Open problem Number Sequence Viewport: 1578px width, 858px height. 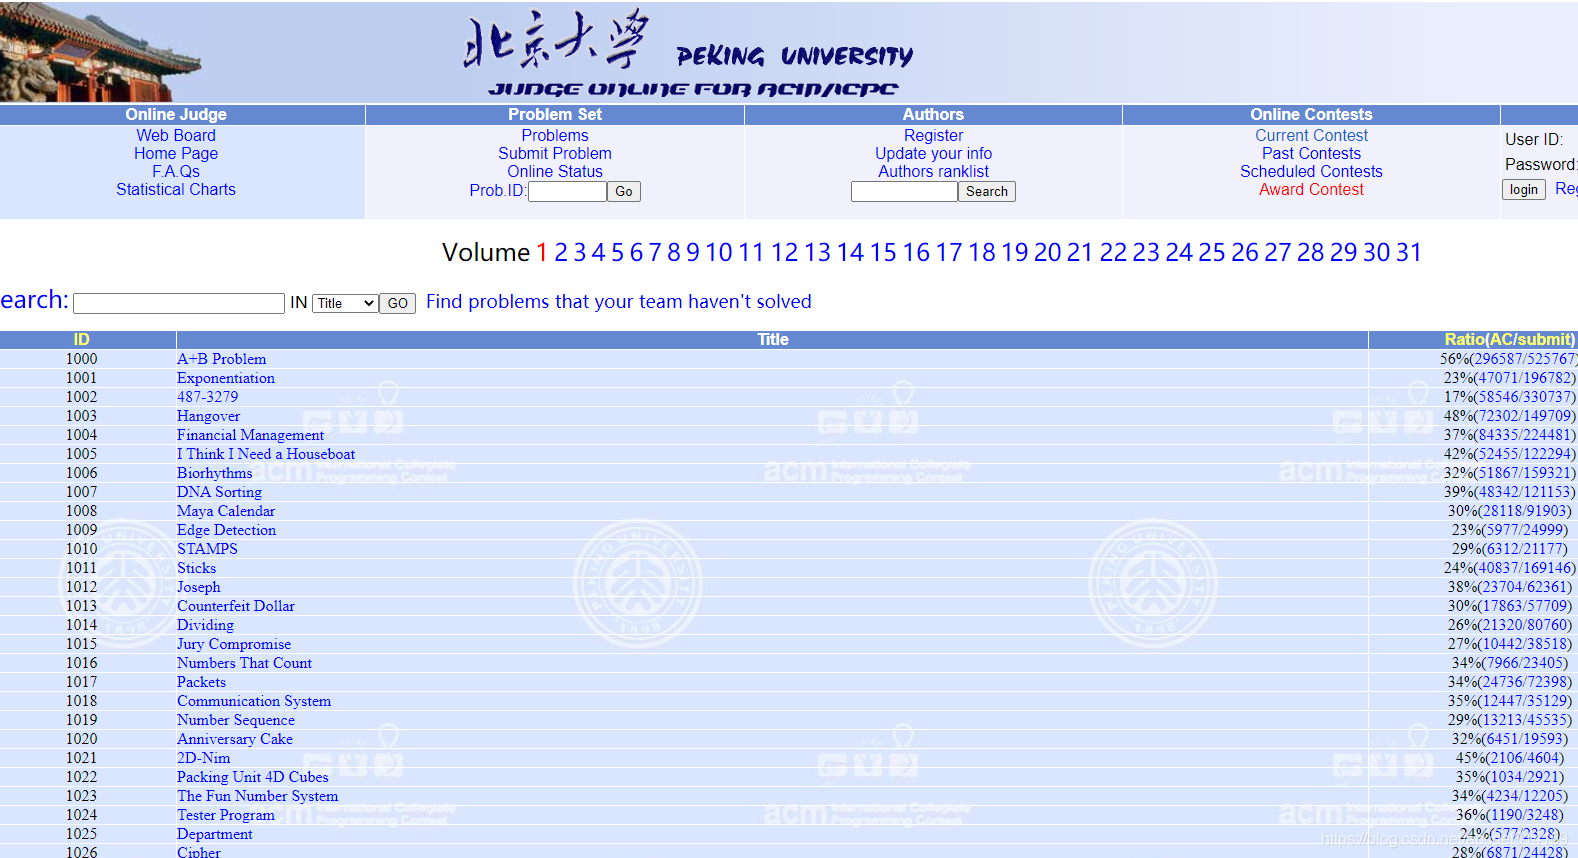[x=236, y=720]
